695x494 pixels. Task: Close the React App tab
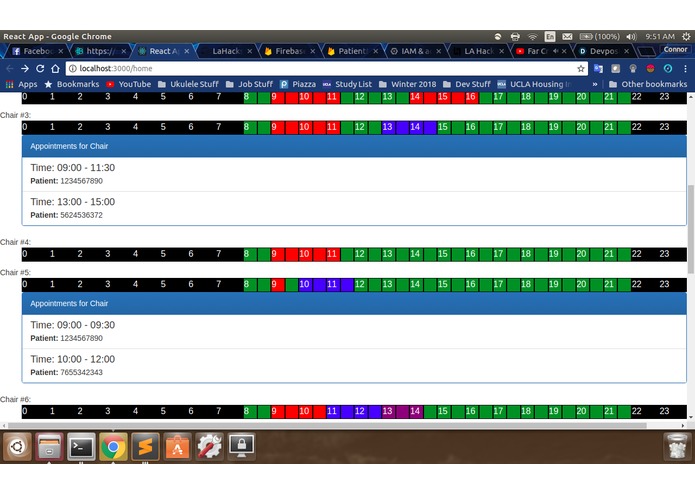[187, 51]
